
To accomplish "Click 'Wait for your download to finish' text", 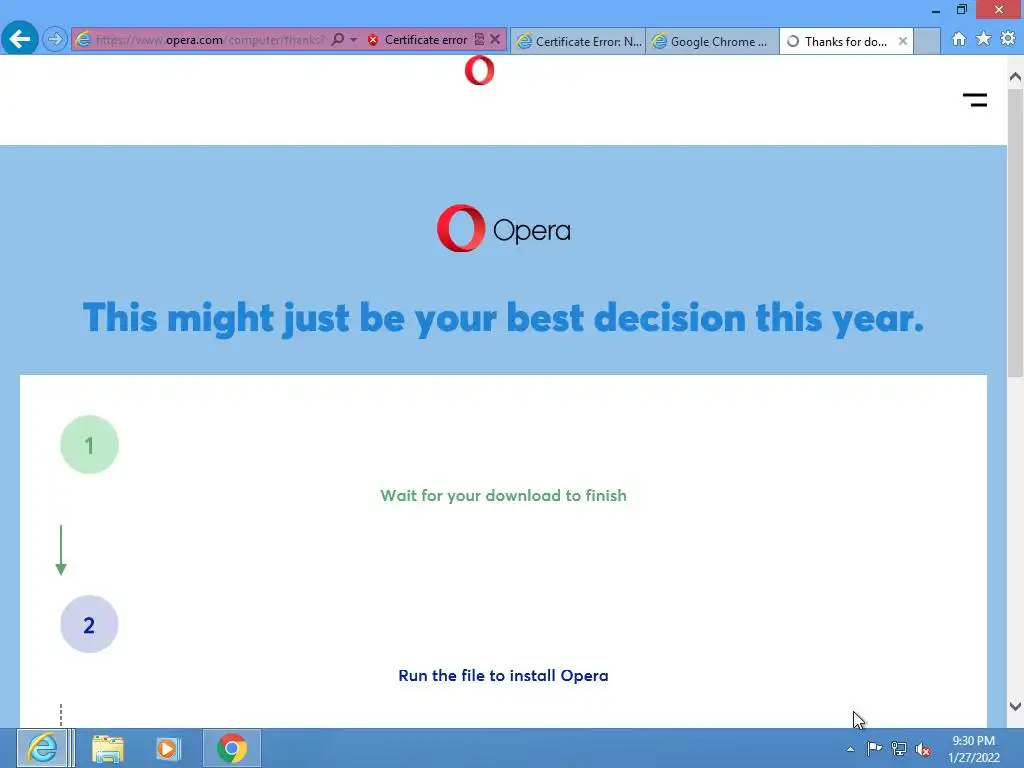I will [x=504, y=496].
